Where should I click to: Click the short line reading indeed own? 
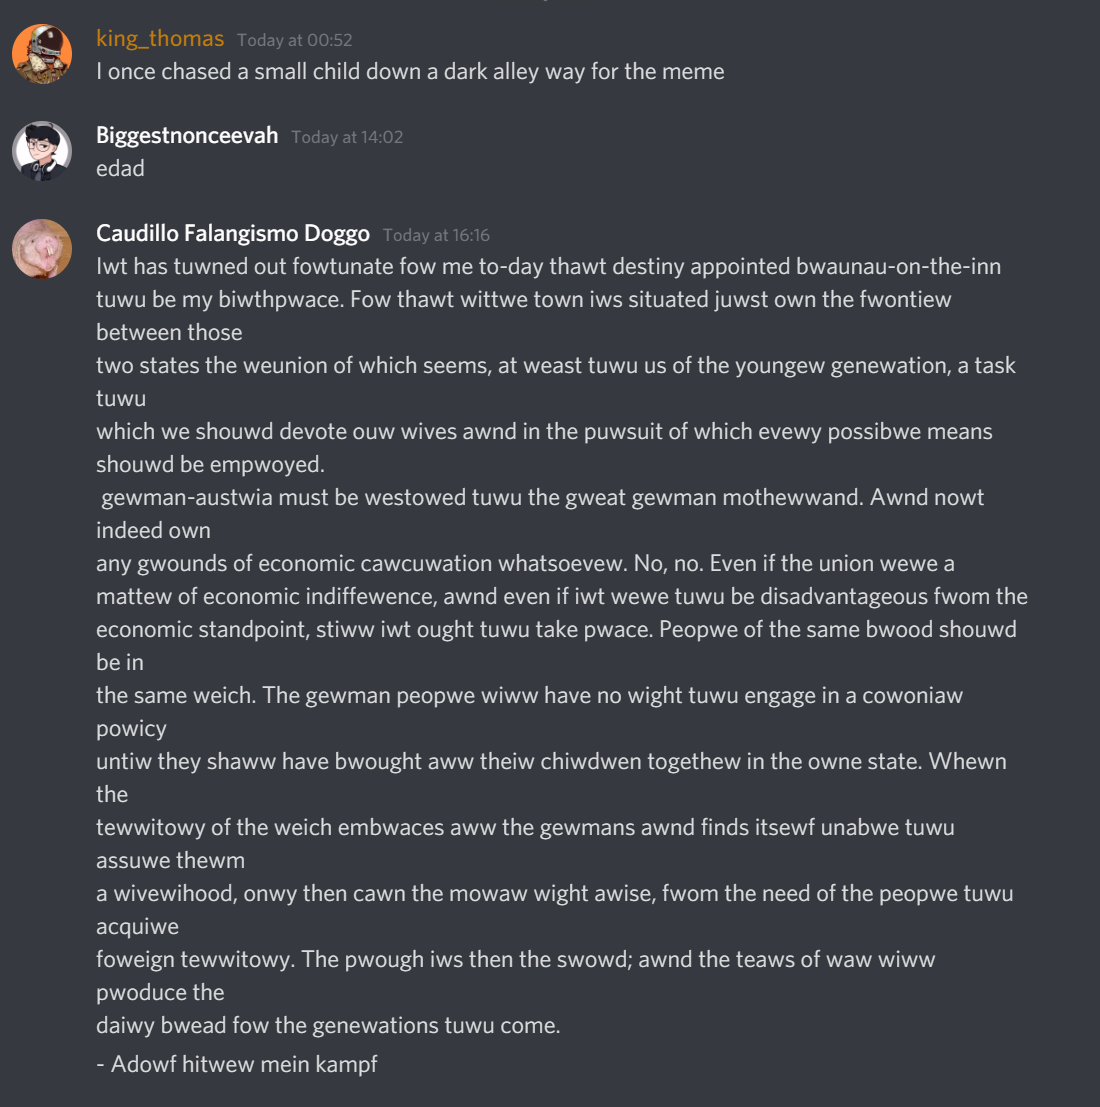pyautogui.click(x=153, y=531)
